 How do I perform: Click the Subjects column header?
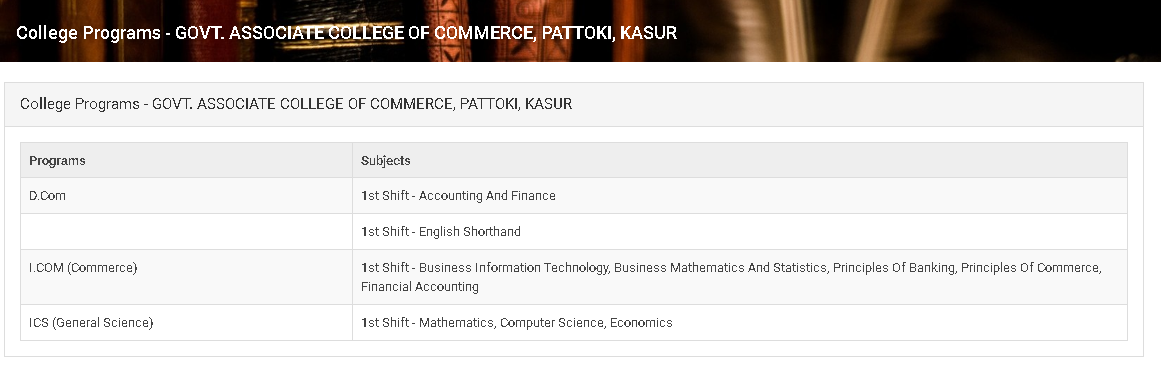pos(740,161)
